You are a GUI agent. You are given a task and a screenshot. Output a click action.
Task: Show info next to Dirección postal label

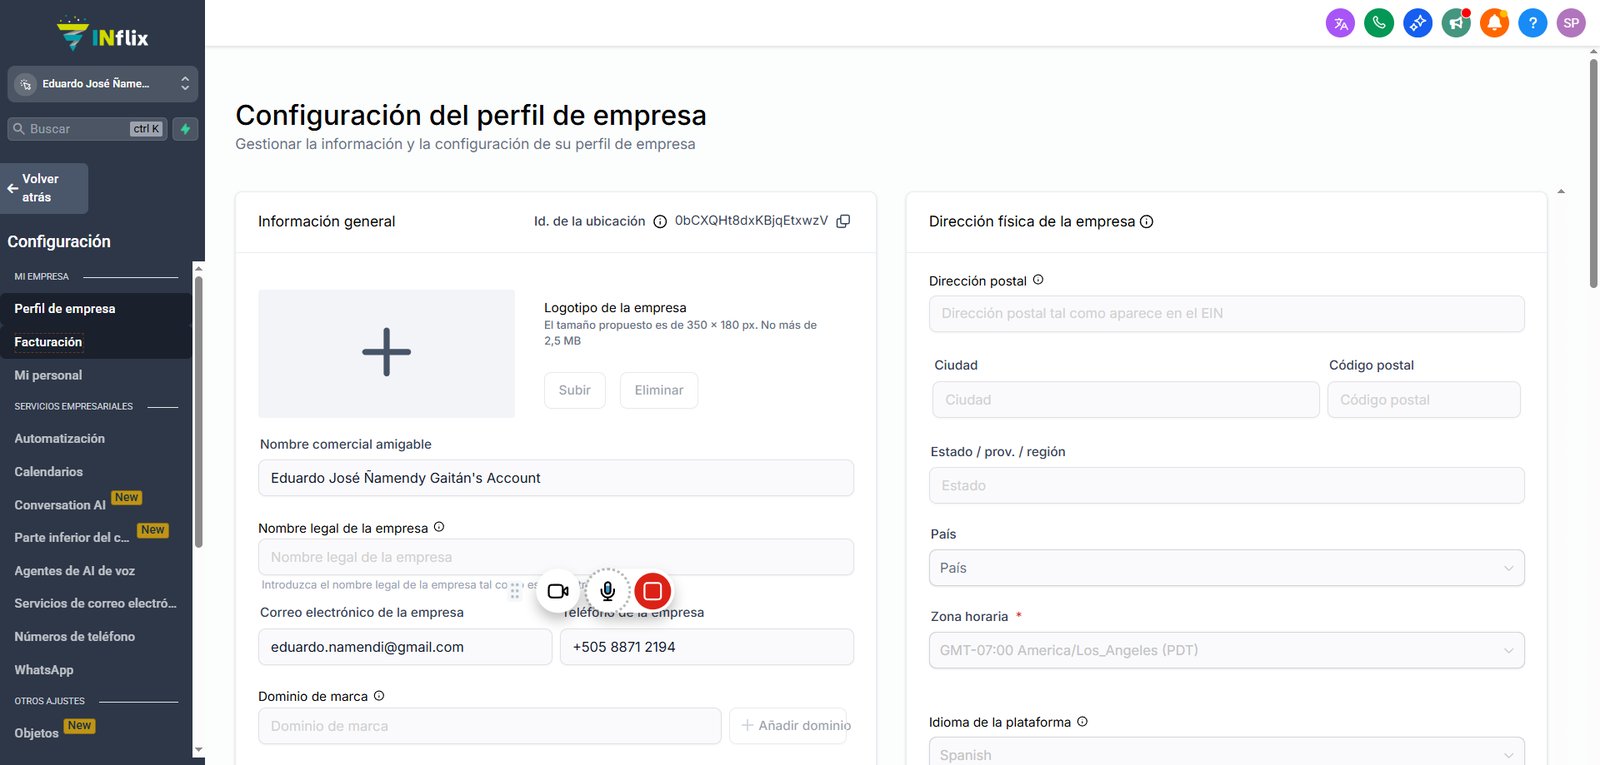point(1038,280)
